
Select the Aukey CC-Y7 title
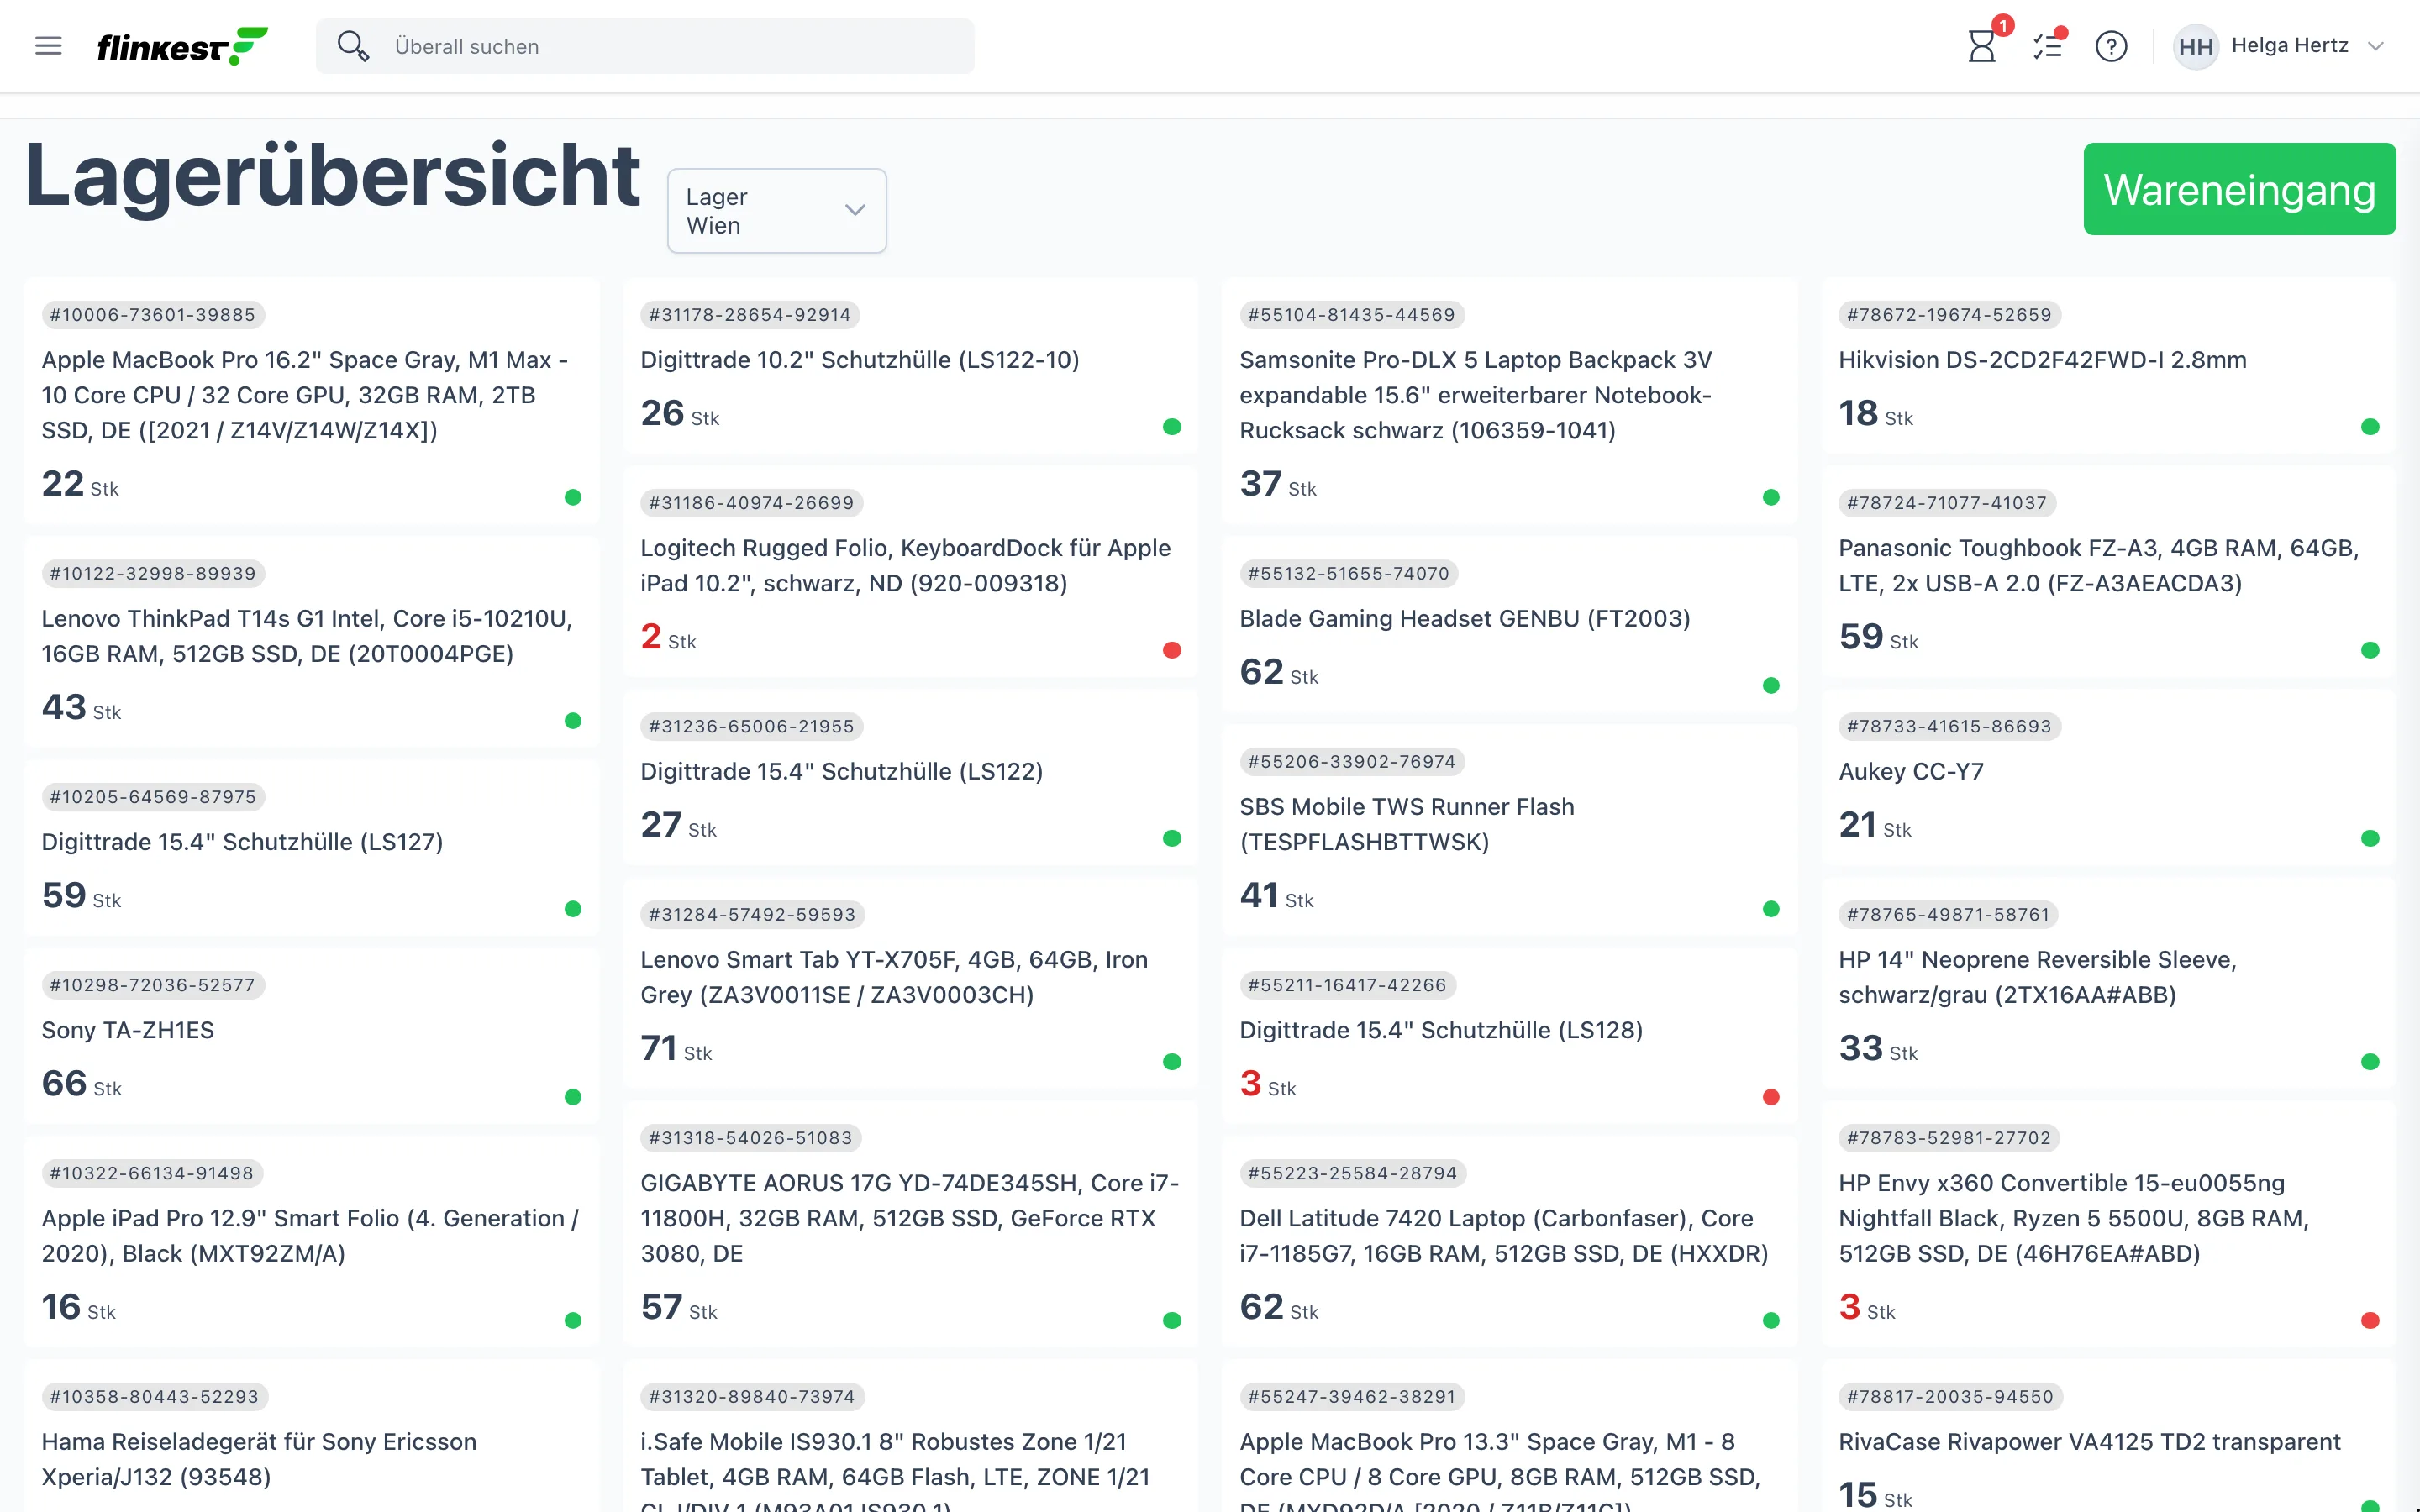pos(1911,772)
